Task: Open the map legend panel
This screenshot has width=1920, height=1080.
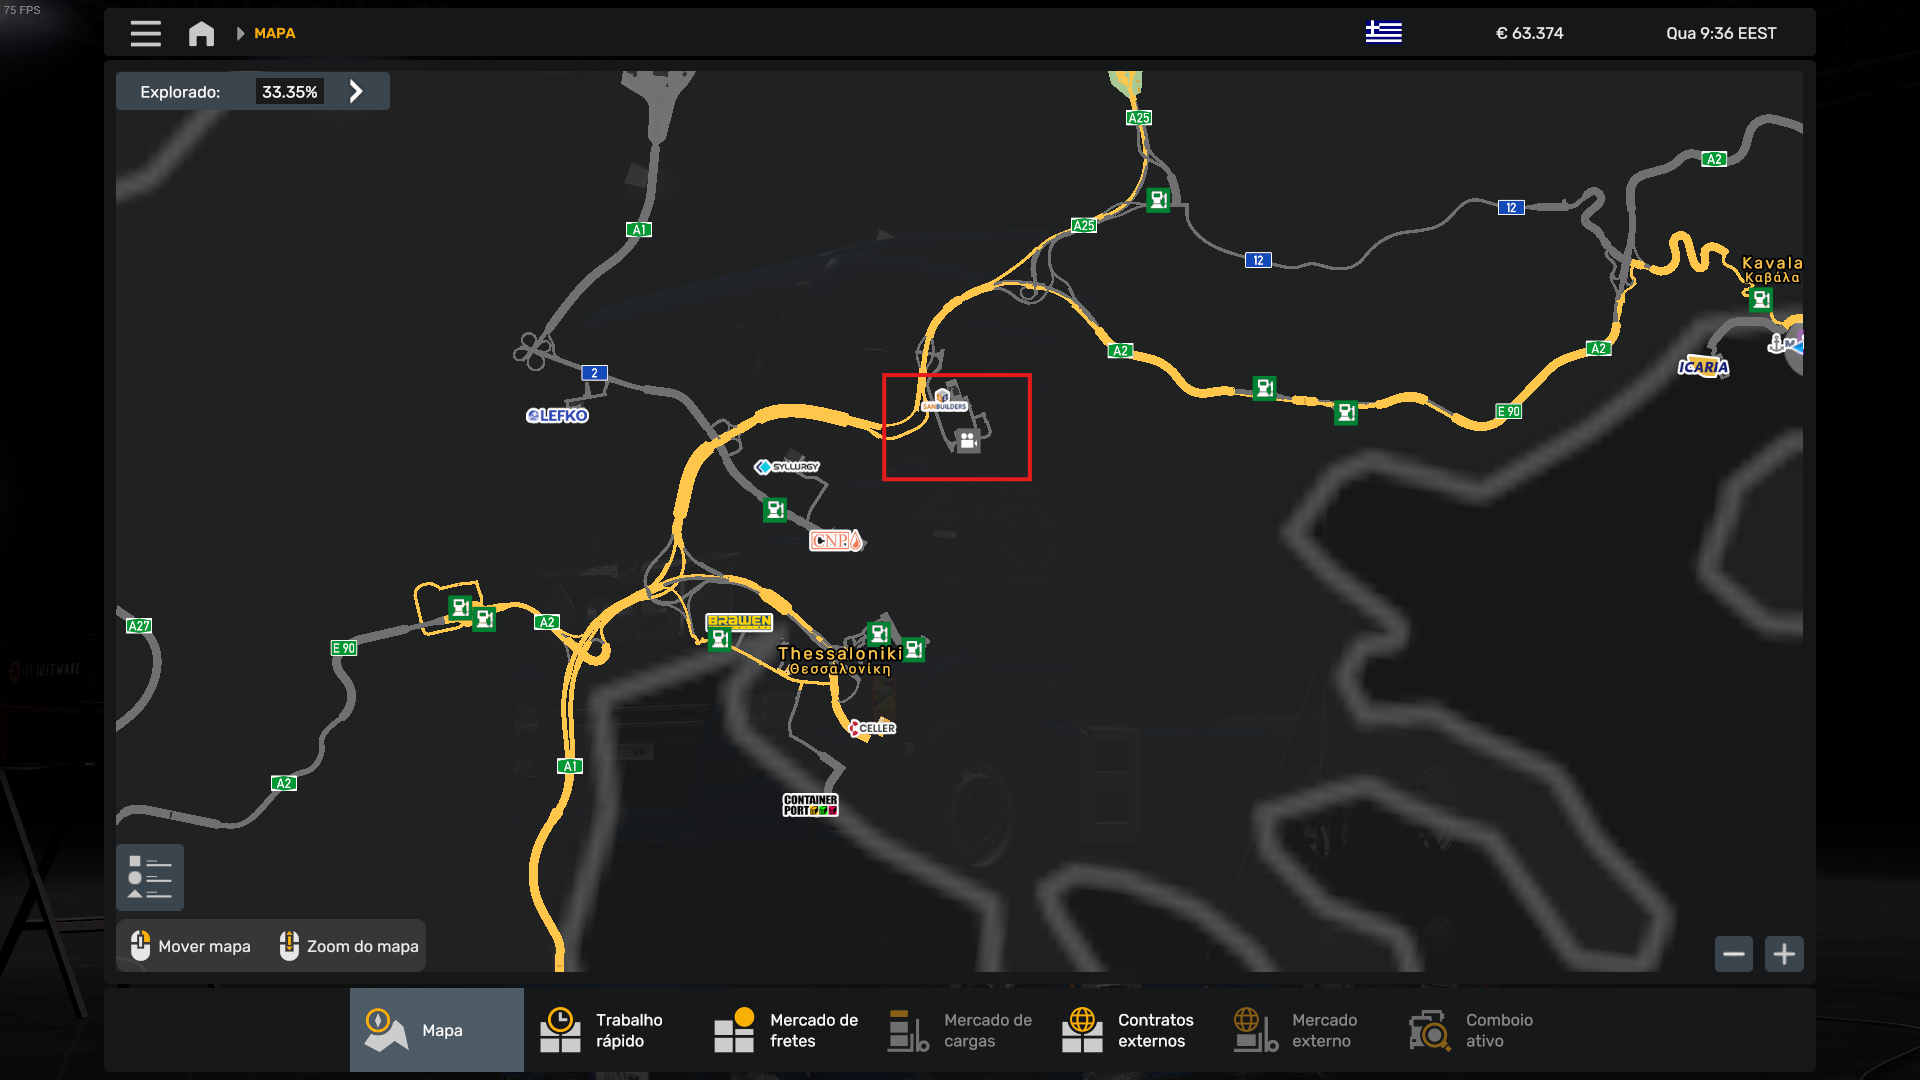Action: coord(150,877)
